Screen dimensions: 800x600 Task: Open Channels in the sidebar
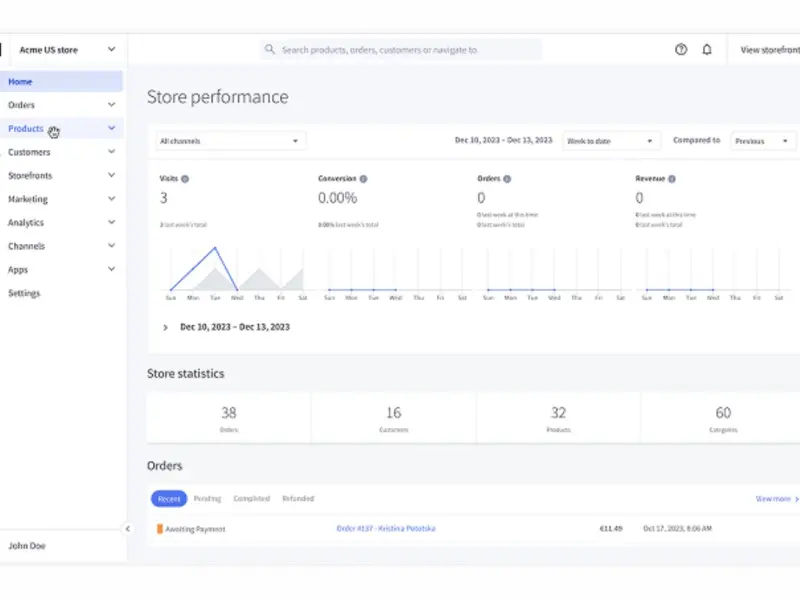click(x=27, y=246)
